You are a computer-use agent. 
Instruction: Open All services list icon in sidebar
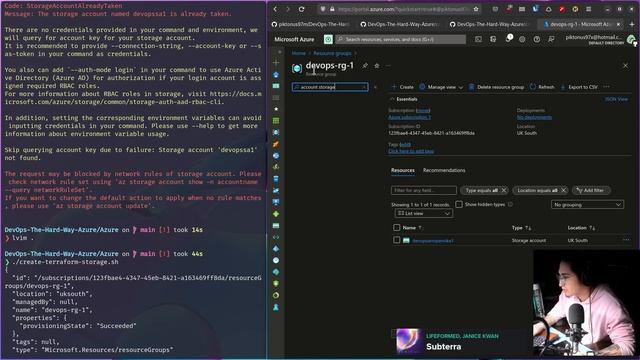(276, 98)
